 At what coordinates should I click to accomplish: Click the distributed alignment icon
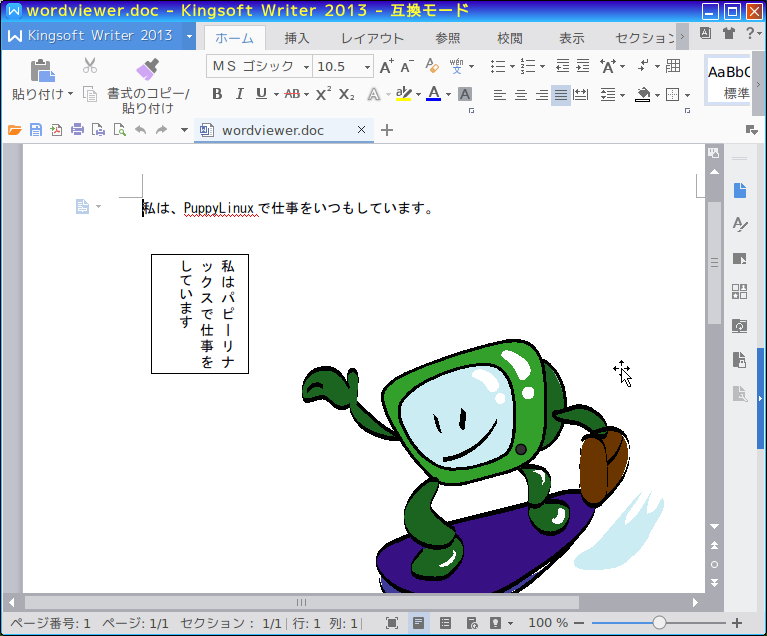pyautogui.click(x=581, y=94)
